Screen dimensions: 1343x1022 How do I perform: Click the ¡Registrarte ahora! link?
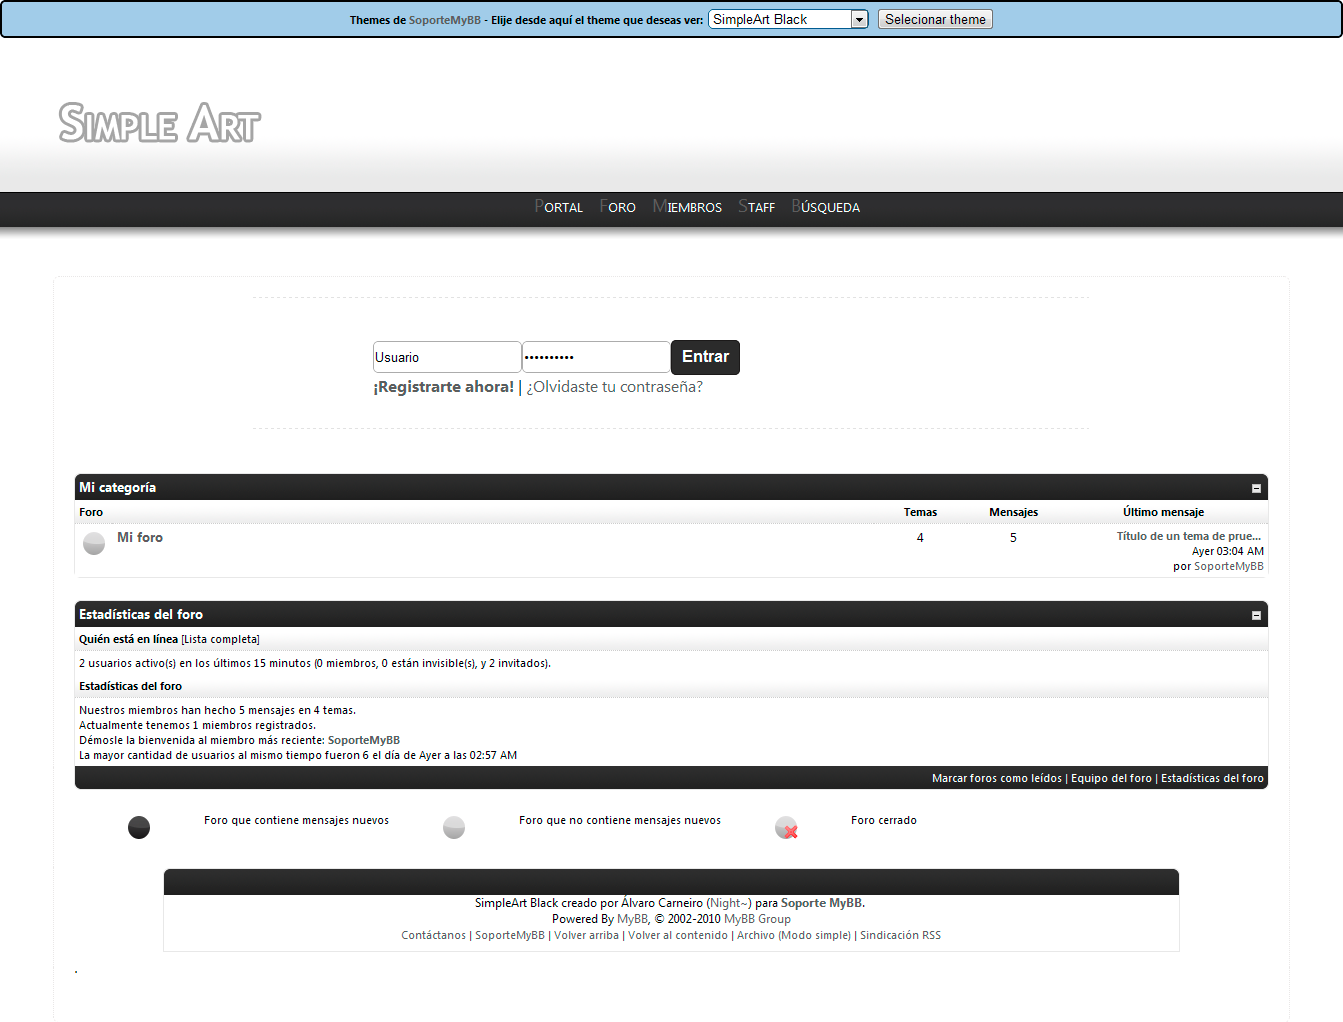pyautogui.click(x=443, y=387)
